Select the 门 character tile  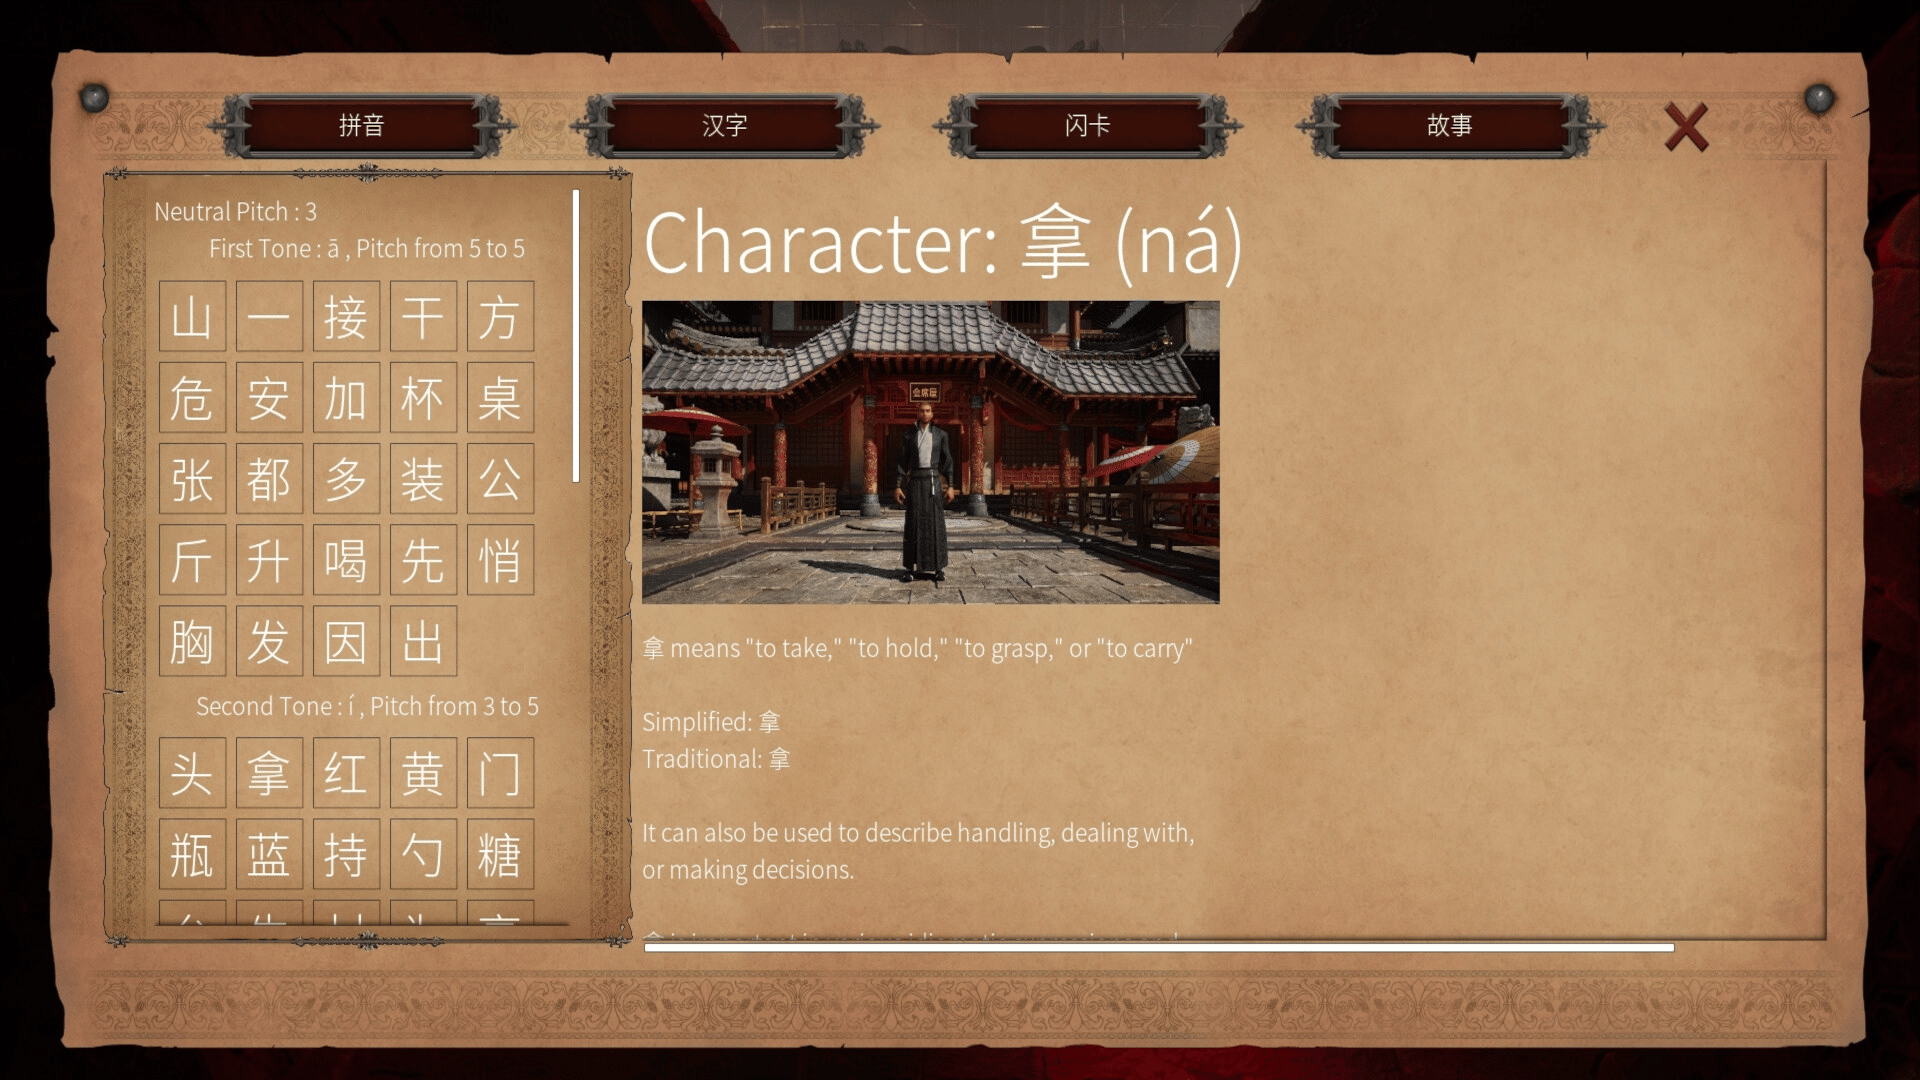(500, 773)
